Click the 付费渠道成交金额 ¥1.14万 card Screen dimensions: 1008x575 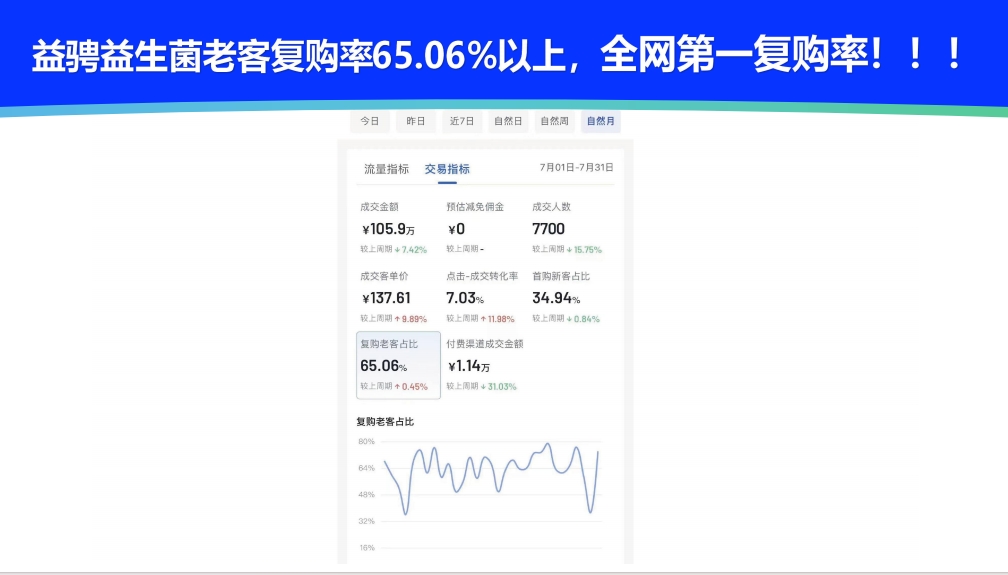coord(484,365)
